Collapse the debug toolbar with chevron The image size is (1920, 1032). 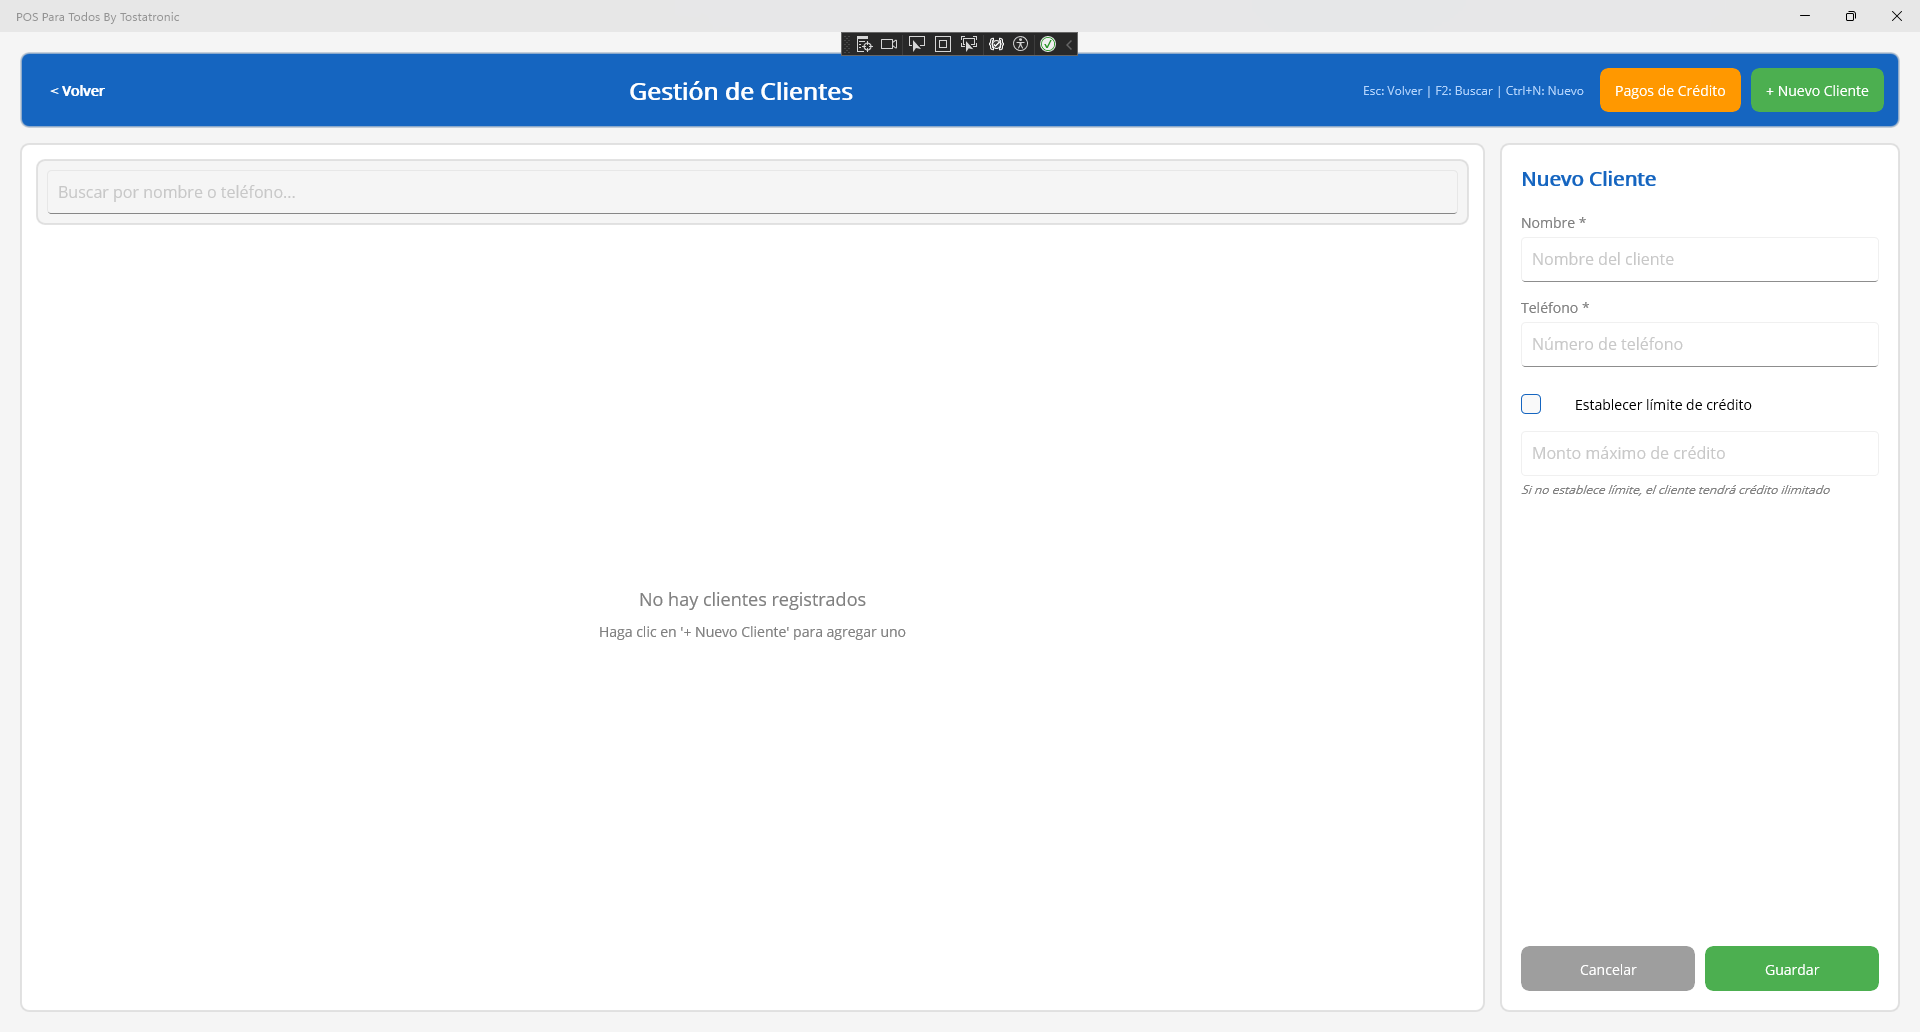point(1069,44)
